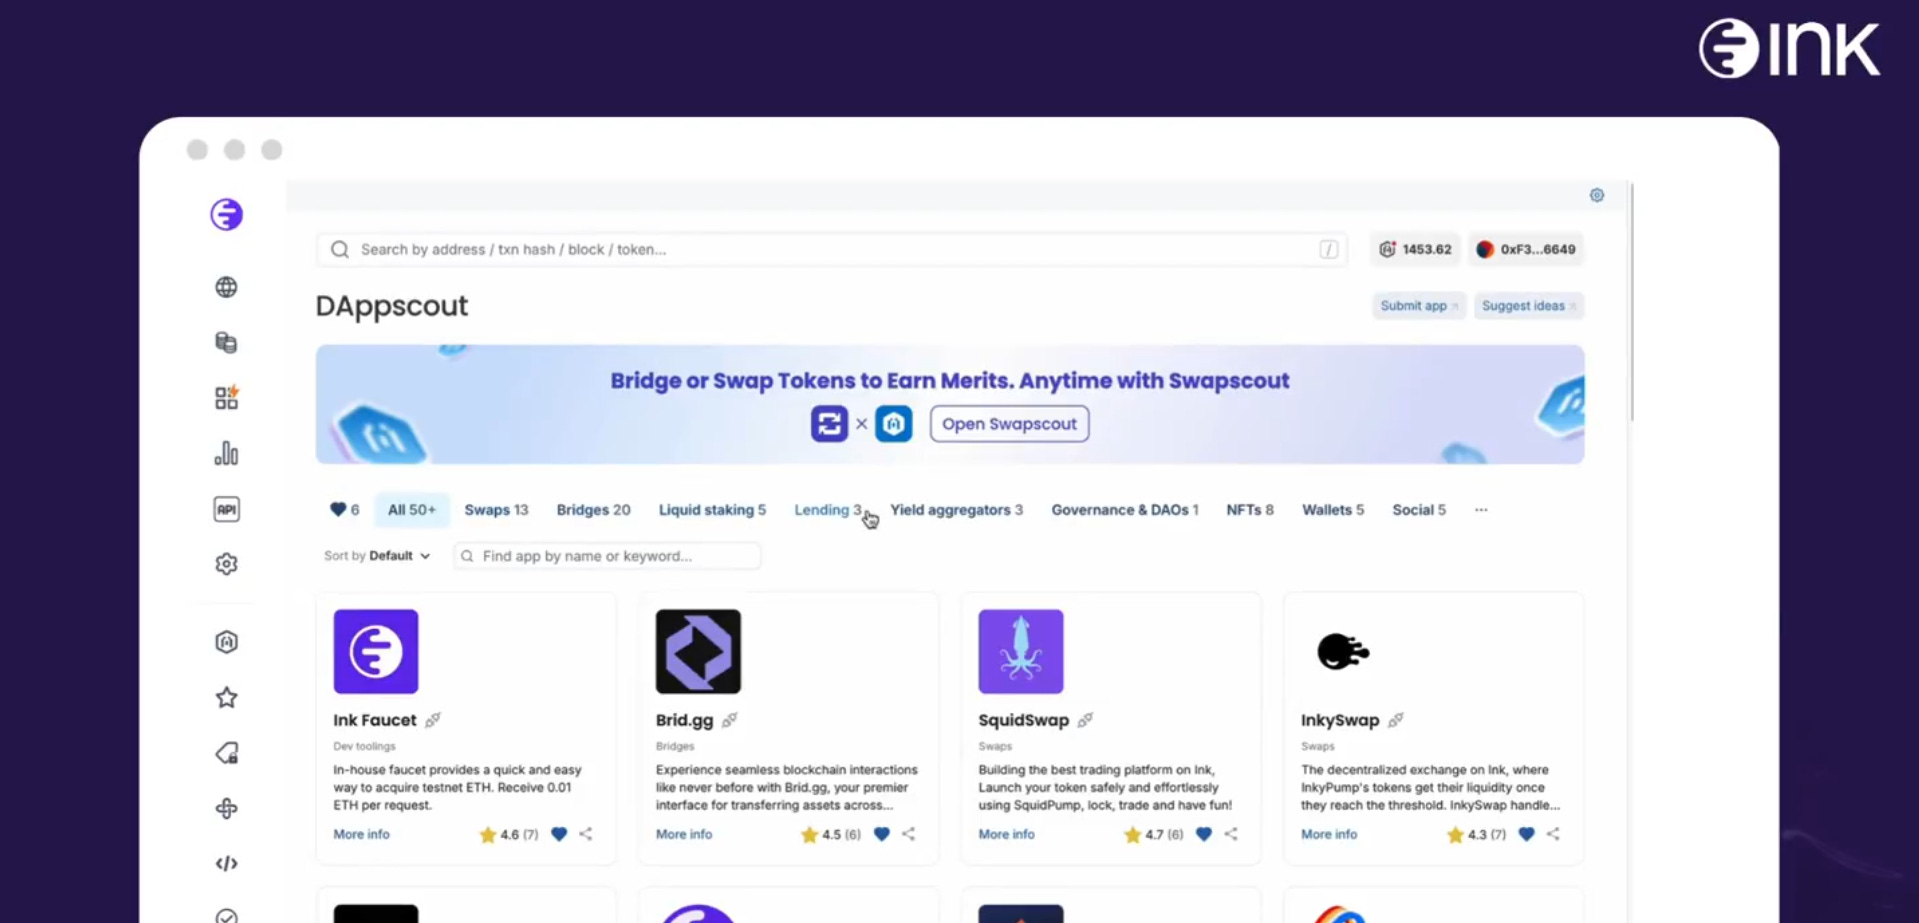Viewport: 1919px width, 923px height.
Task: Click More info on Ink Faucet card
Action: [361, 834]
